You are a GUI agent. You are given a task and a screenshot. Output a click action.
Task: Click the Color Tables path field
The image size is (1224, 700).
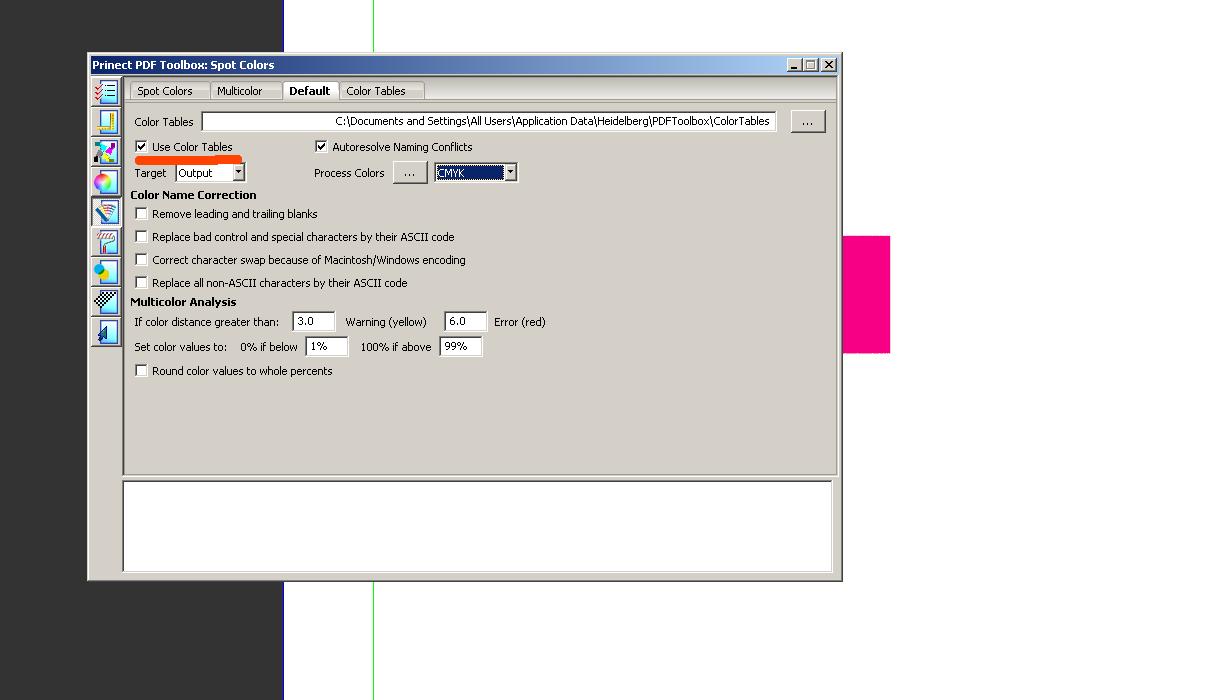point(489,121)
